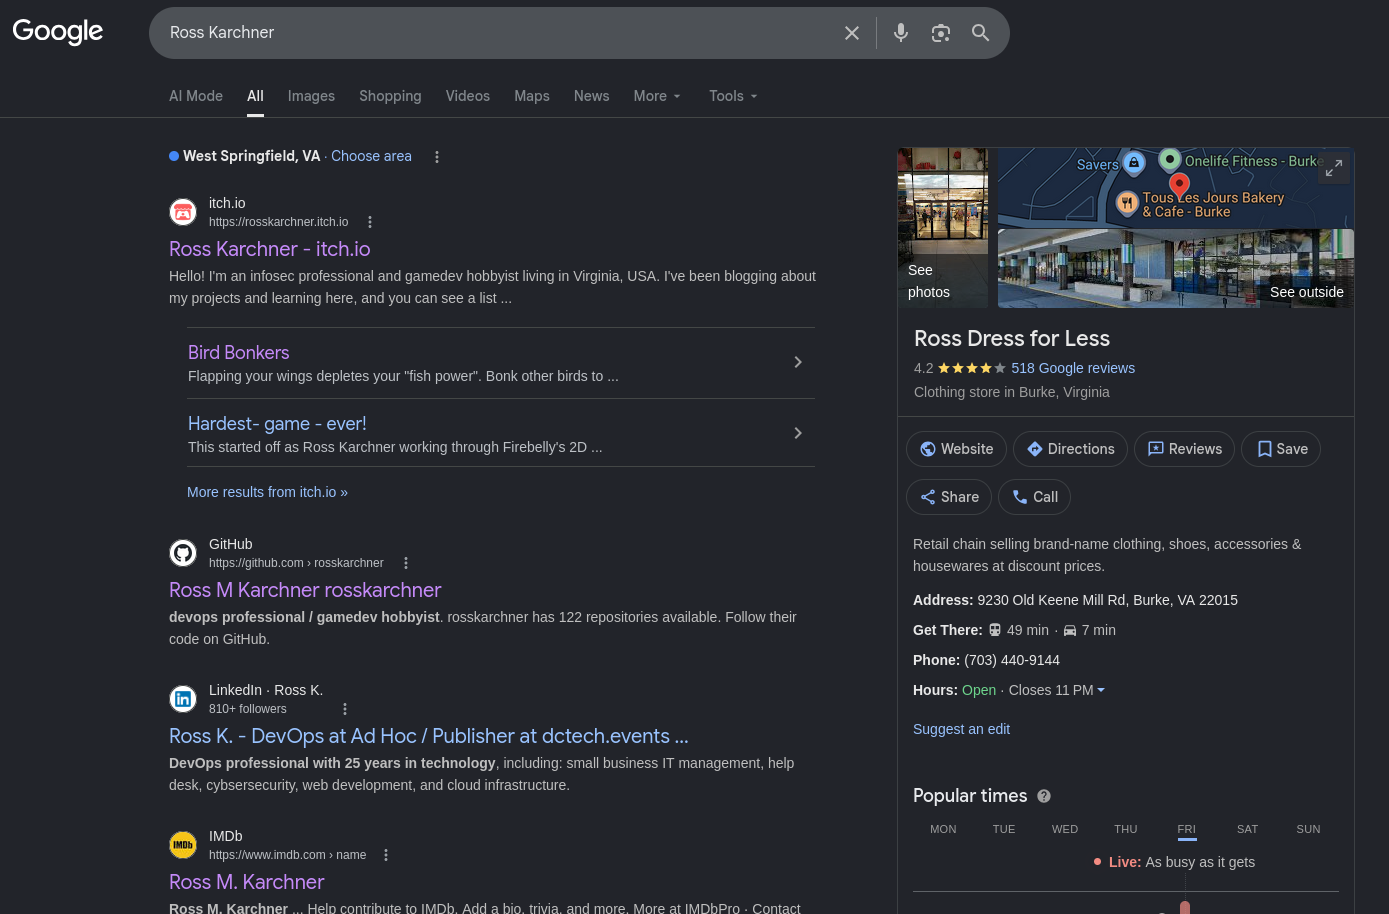
Task: Open the Videos tab
Action: pyautogui.click(x=468, y=96)
